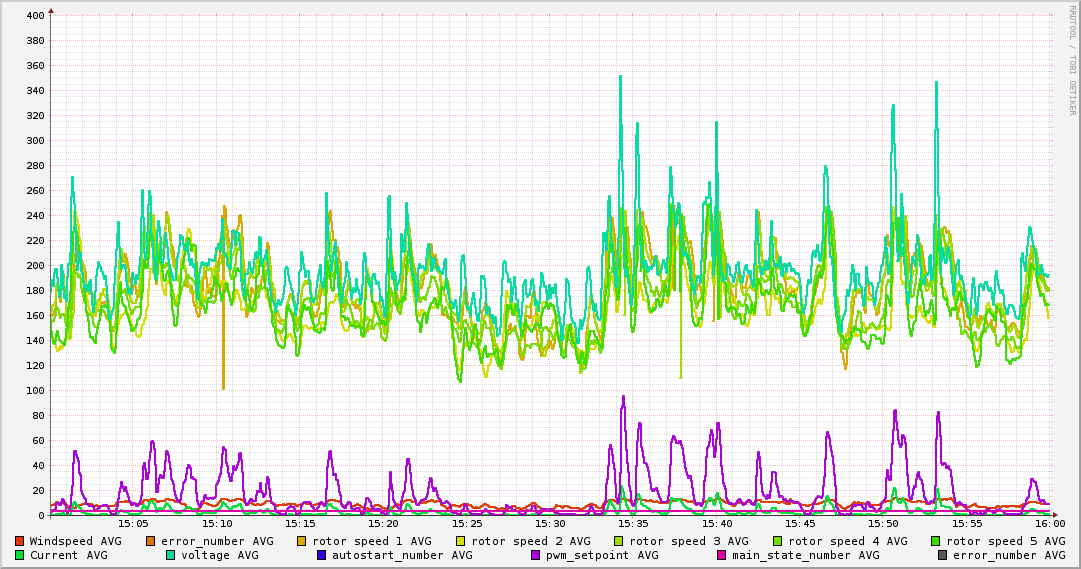The width and height of the screenshot is (1081, 569).
Task: Click the 15:35 time axis label
Action: click(634, 523)
